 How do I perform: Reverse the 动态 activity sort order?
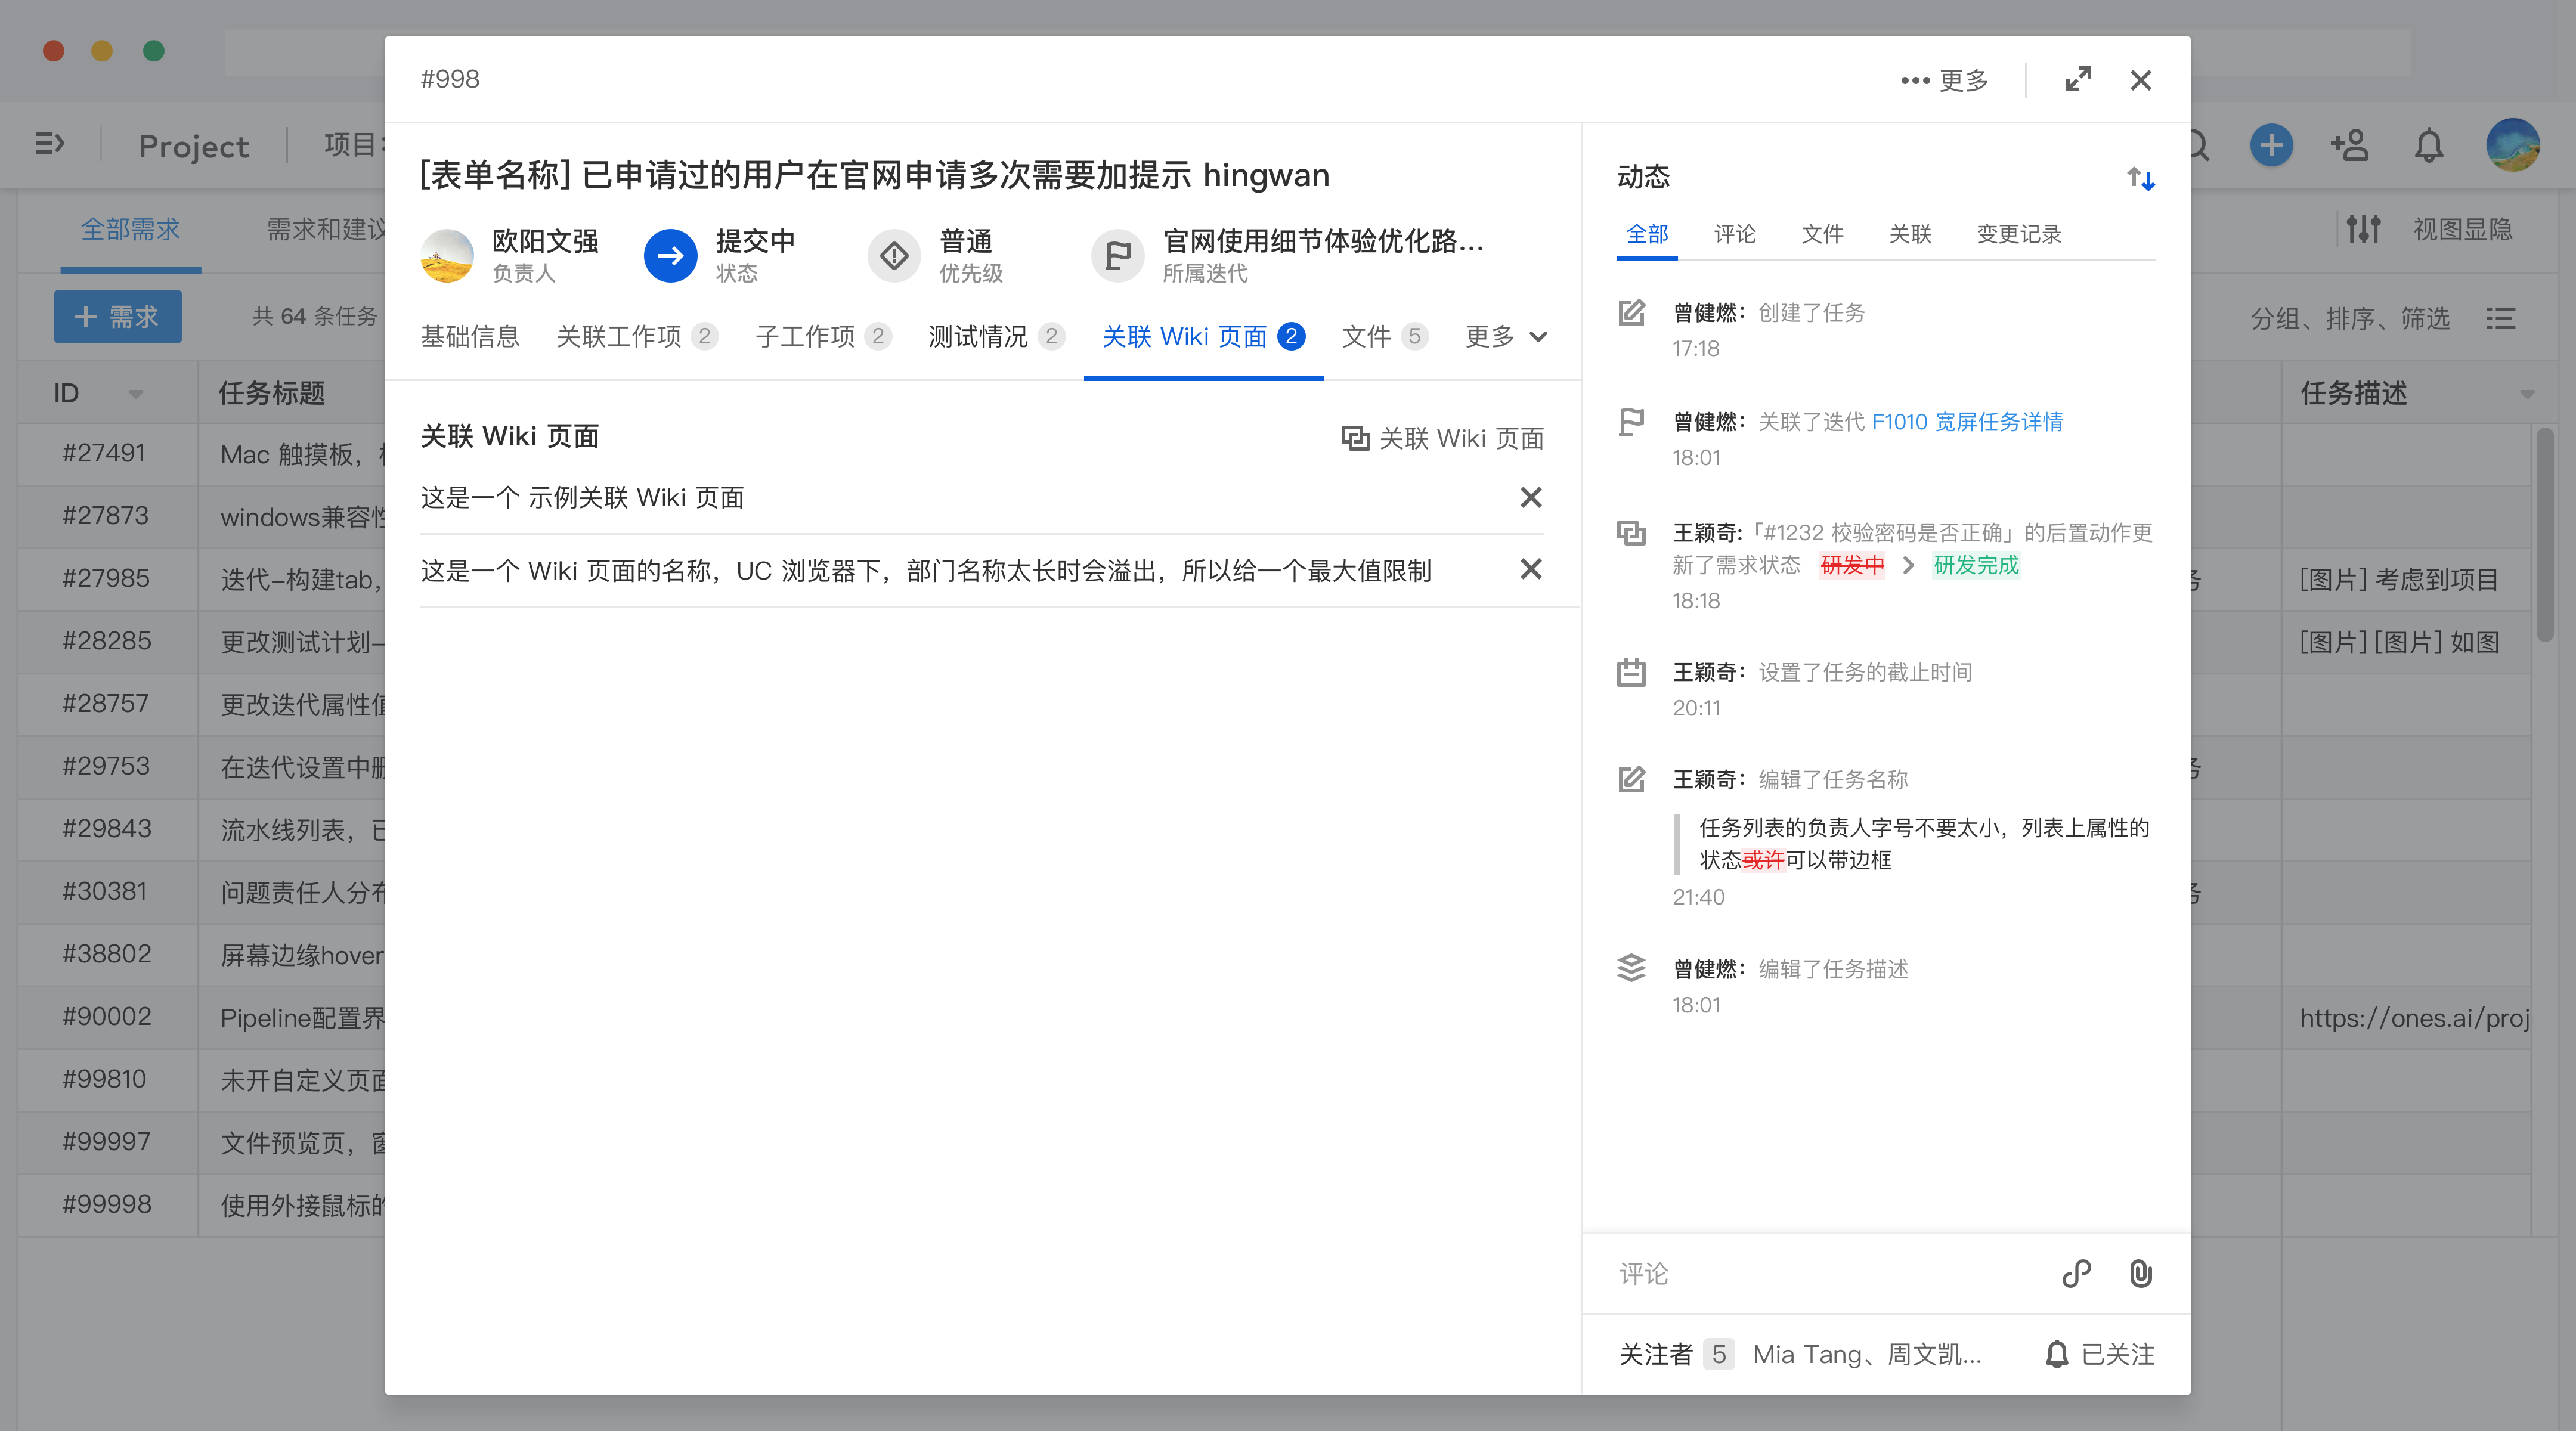point(2141,178)
